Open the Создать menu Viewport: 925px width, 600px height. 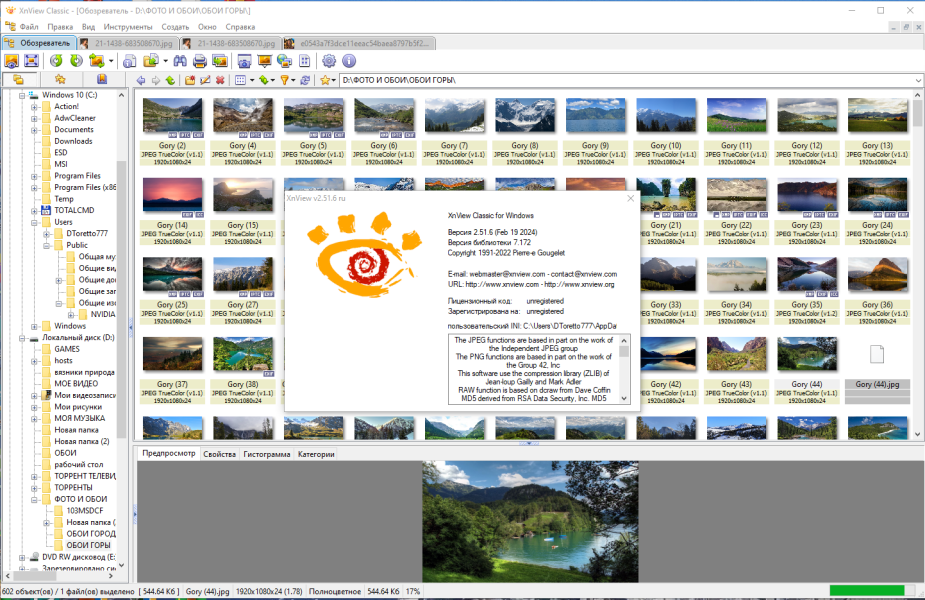[x=175, y=27]
